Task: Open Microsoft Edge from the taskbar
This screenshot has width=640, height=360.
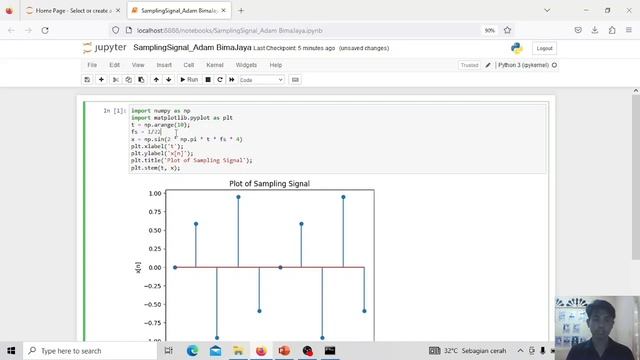Action: pos(192,351)
